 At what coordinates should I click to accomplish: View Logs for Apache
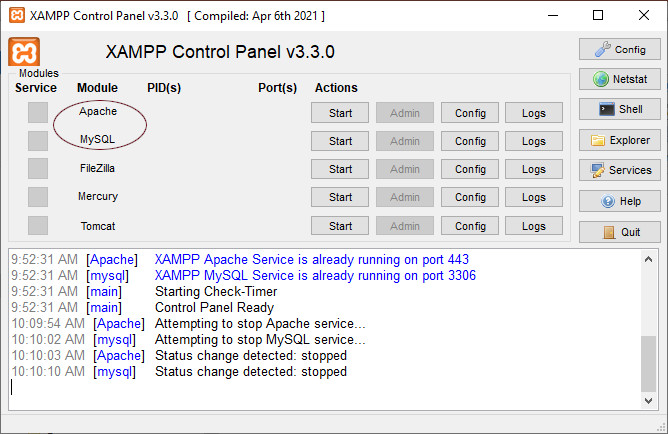(534, 113)
